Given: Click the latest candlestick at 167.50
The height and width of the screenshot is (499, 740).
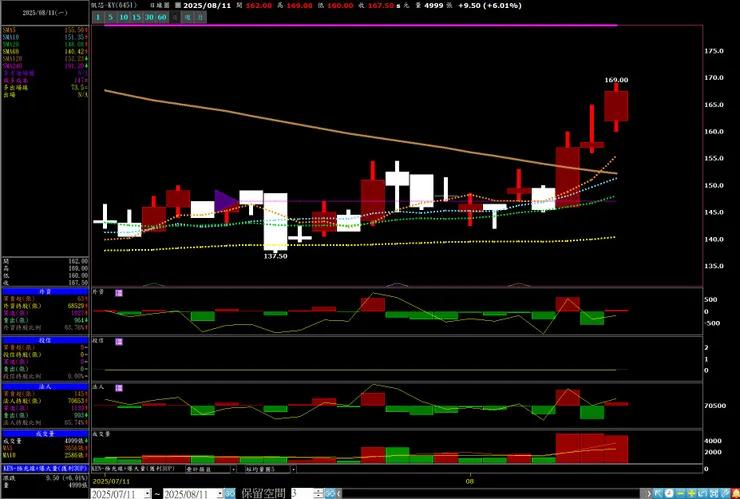Looking at the screenshot, I should pyautogui.click(x=616, y=106).
